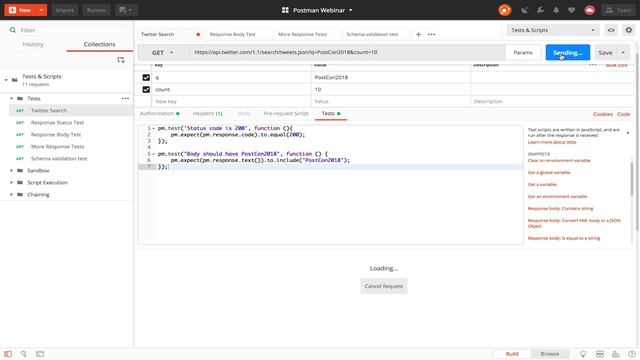Insert snippet Response body: Contains string

[560, 209]
